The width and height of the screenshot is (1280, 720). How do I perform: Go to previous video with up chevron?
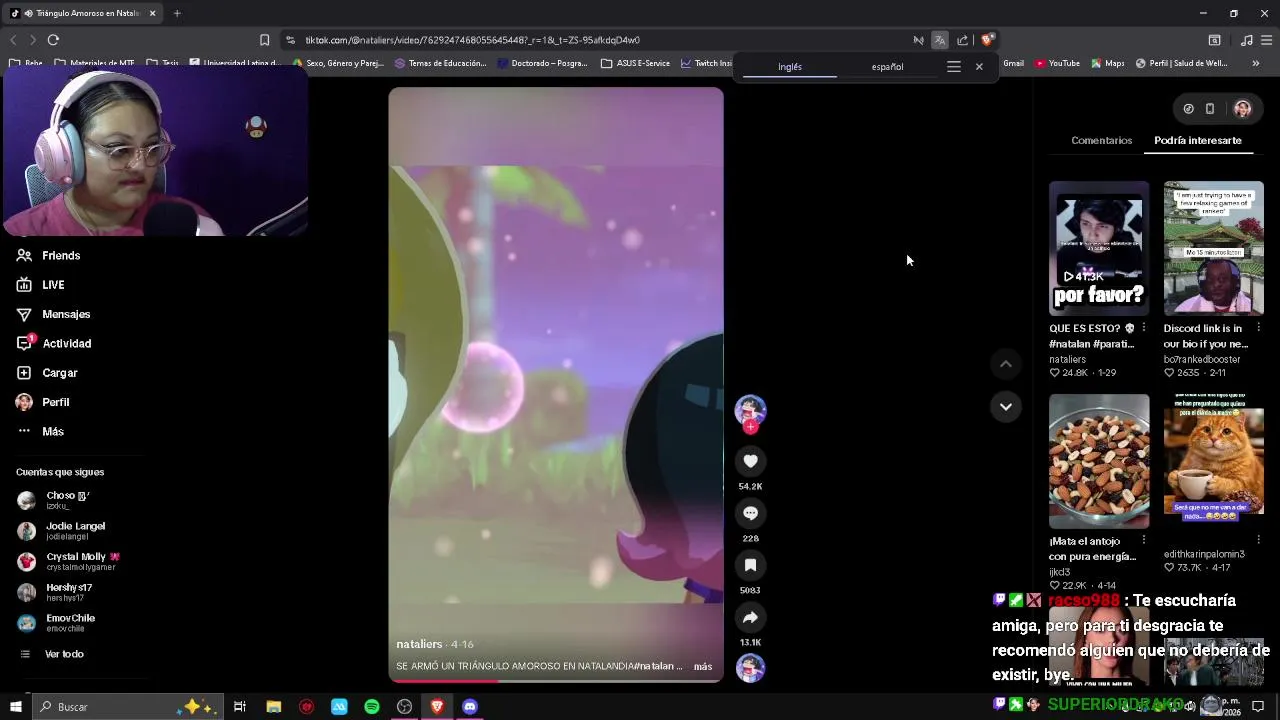[1006, 364]
